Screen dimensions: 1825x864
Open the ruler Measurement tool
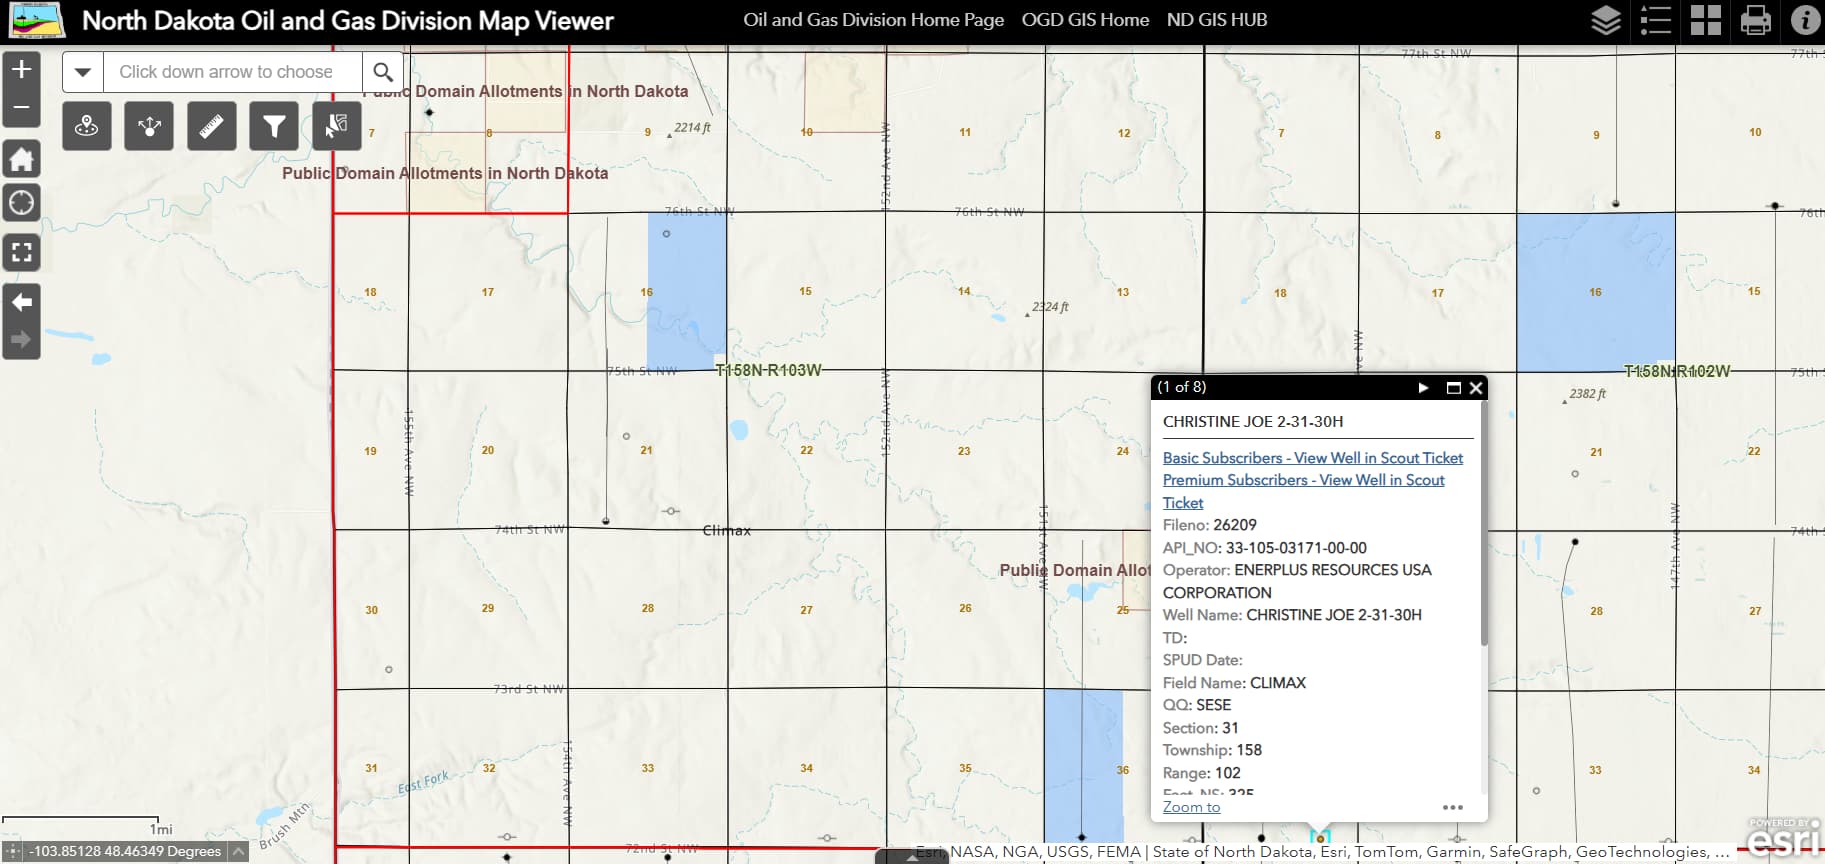[x=212, y=126]
